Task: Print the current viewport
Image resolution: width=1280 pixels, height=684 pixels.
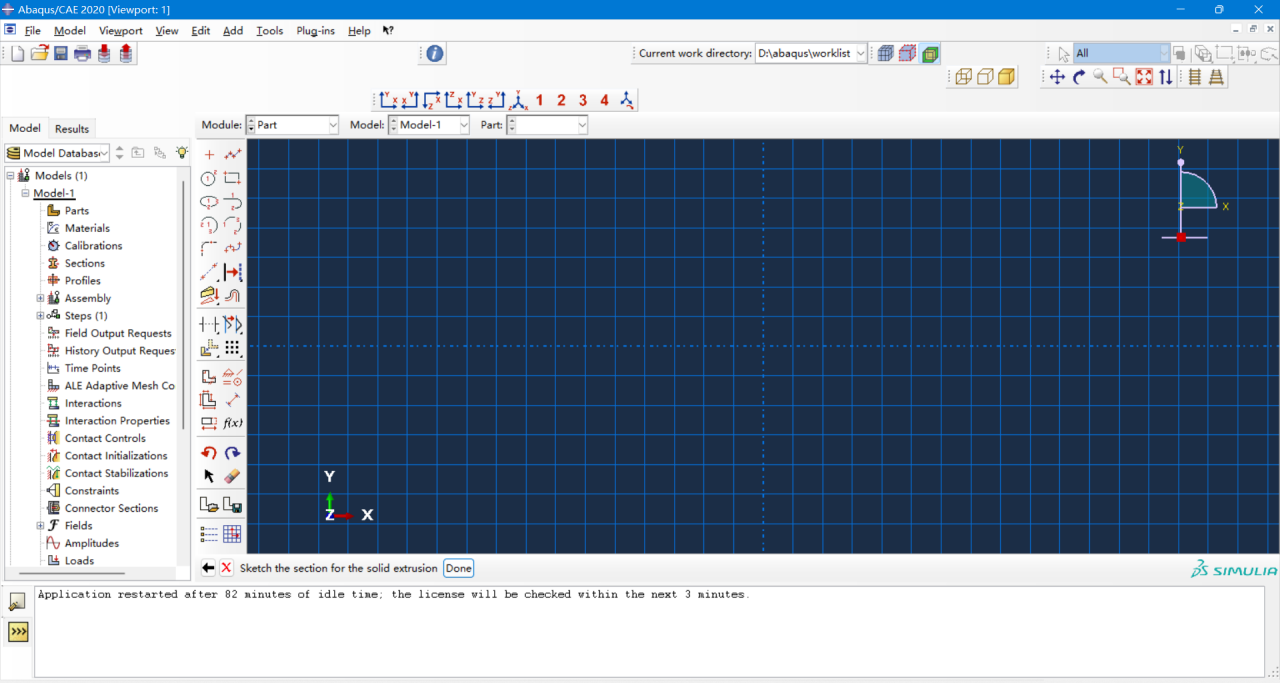Action: pyautogui.click(x=83, y=54)
